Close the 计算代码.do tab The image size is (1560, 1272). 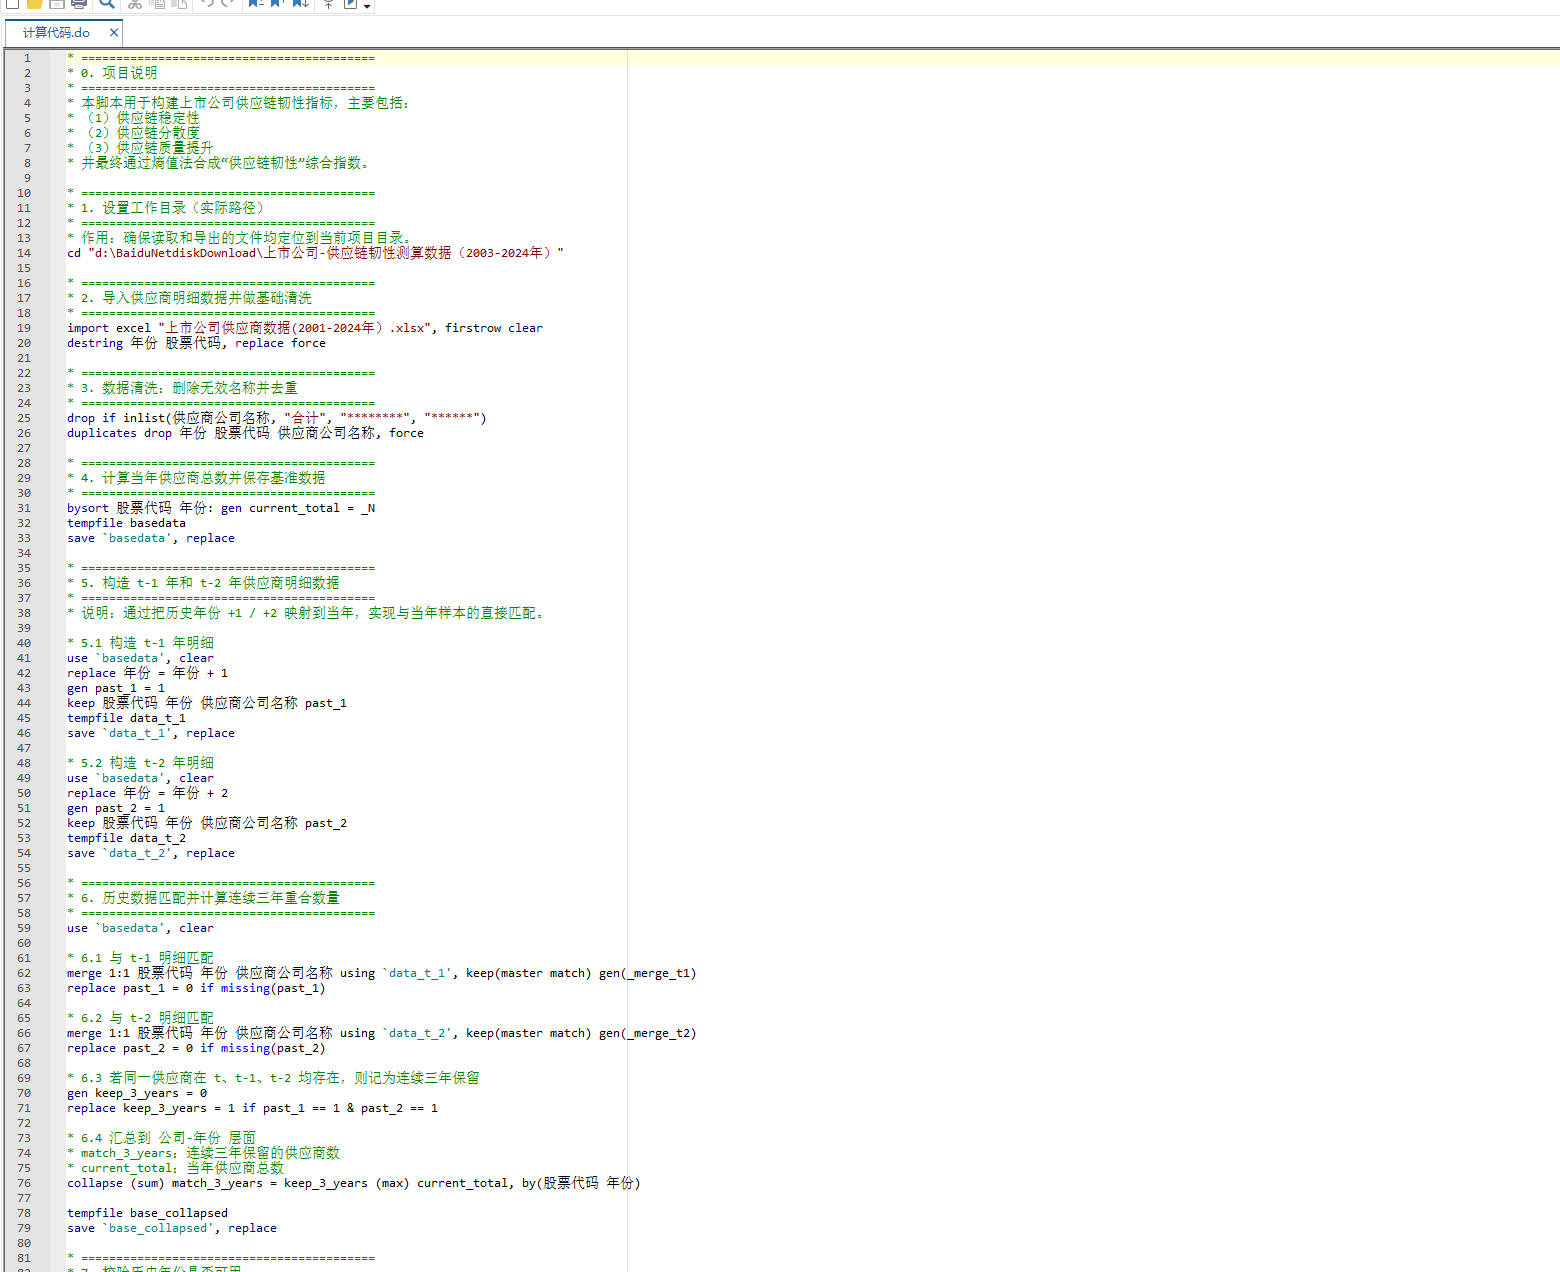click(x=114, y=33)
